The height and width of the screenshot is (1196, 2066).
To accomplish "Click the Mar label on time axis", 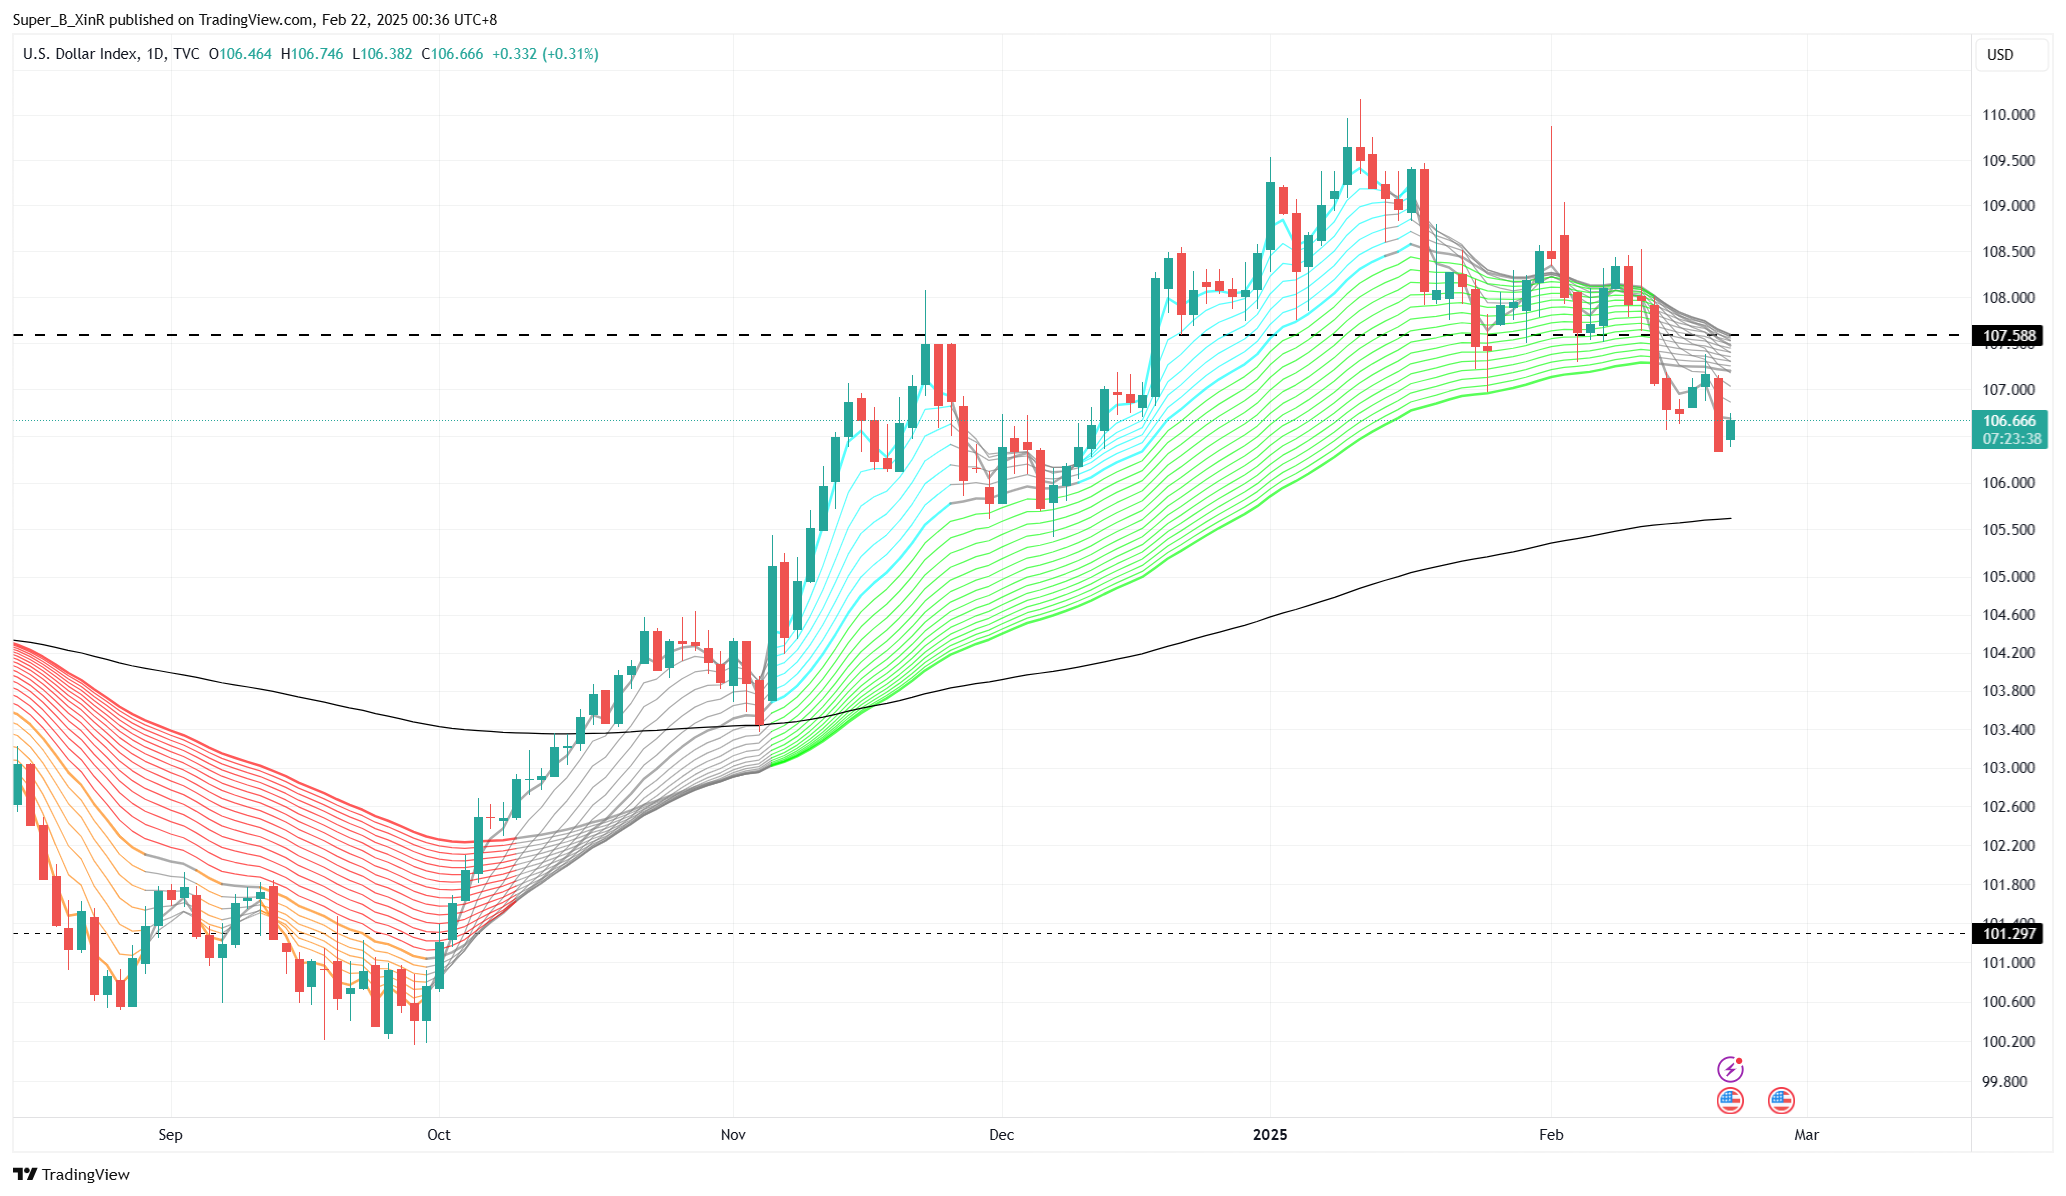I will pos(1806,1135).
